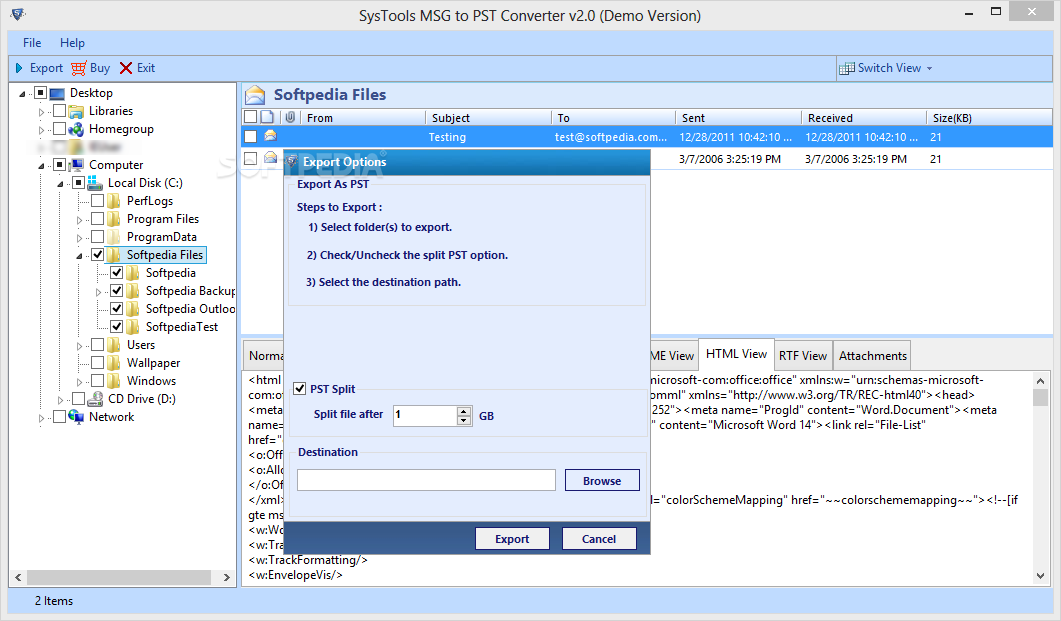This screenshot has width=1061, height=621.
Task: Uncheck the Softpedia subfolder checkbox
Action: click(116, 273)
